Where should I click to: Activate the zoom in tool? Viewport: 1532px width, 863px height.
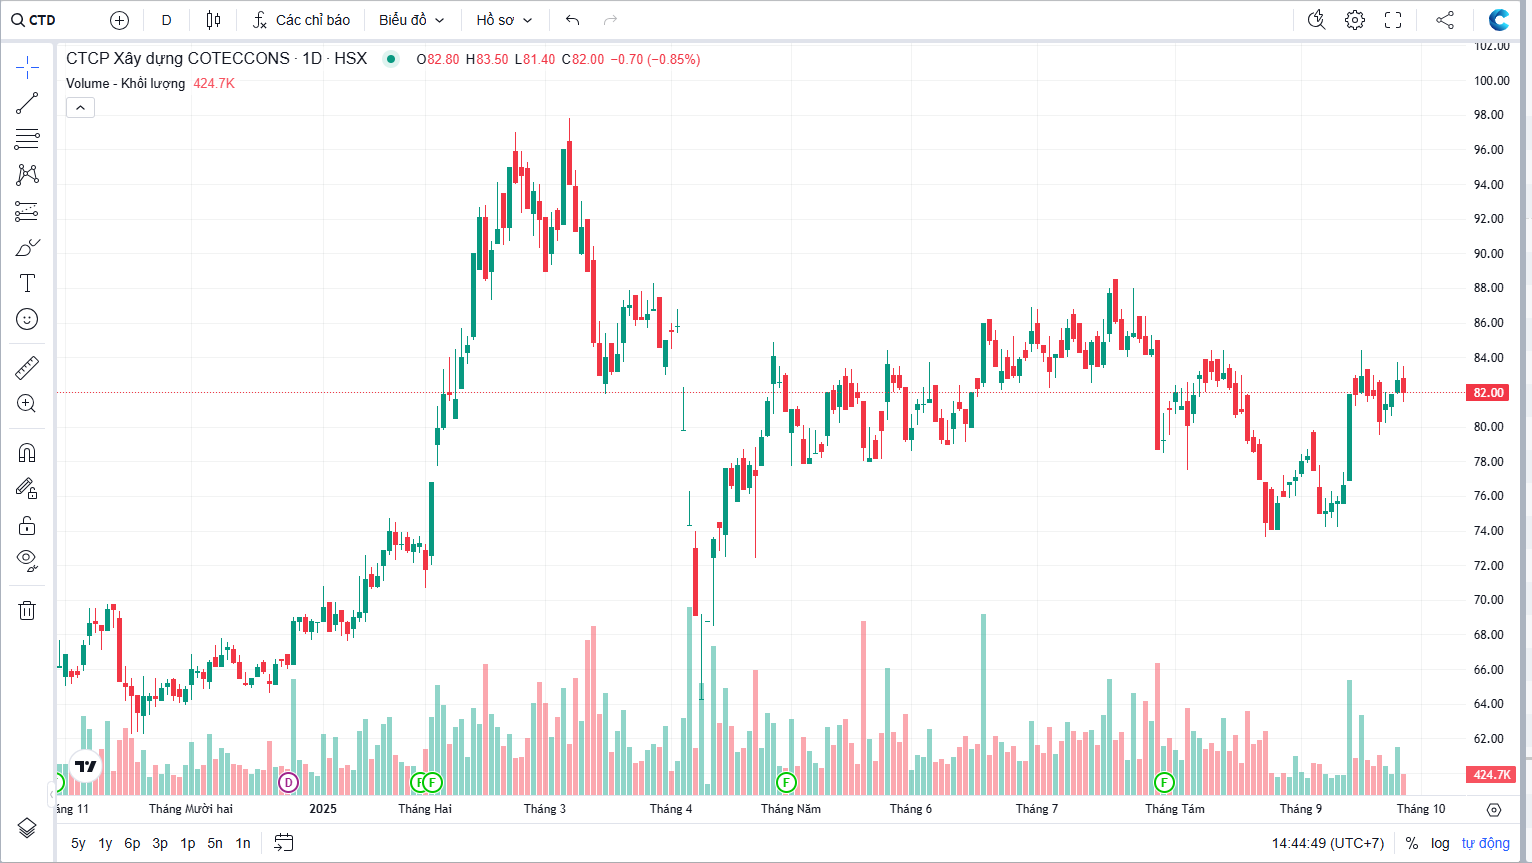(x=27, y=404)
